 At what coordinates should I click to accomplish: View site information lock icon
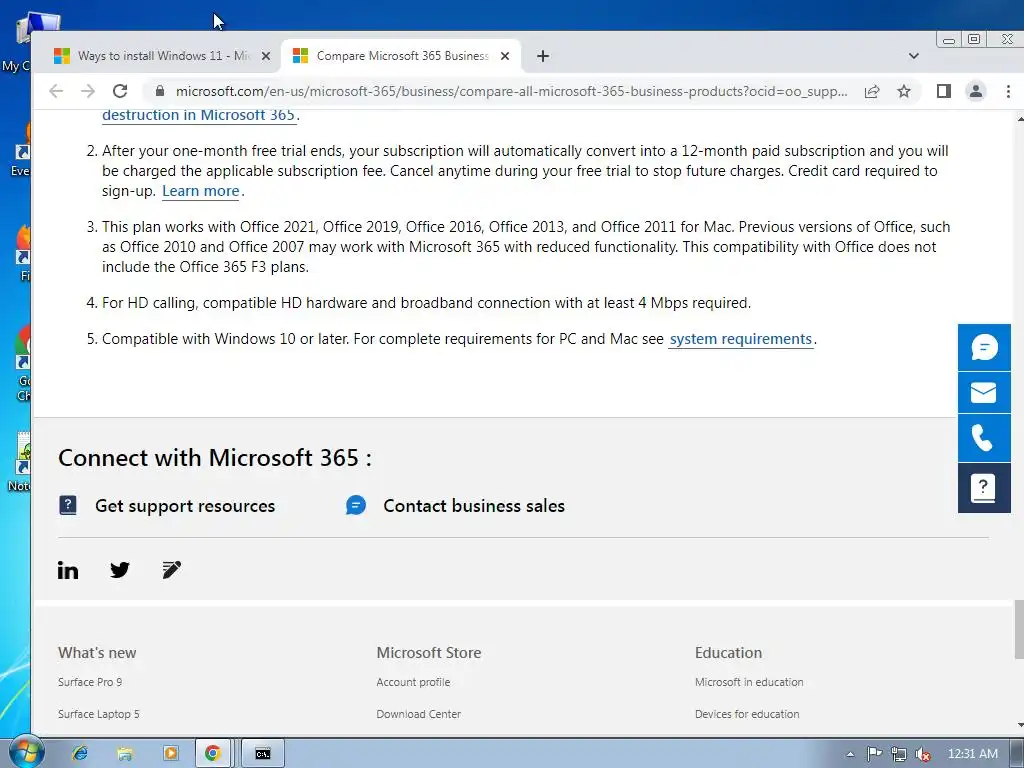159,91
